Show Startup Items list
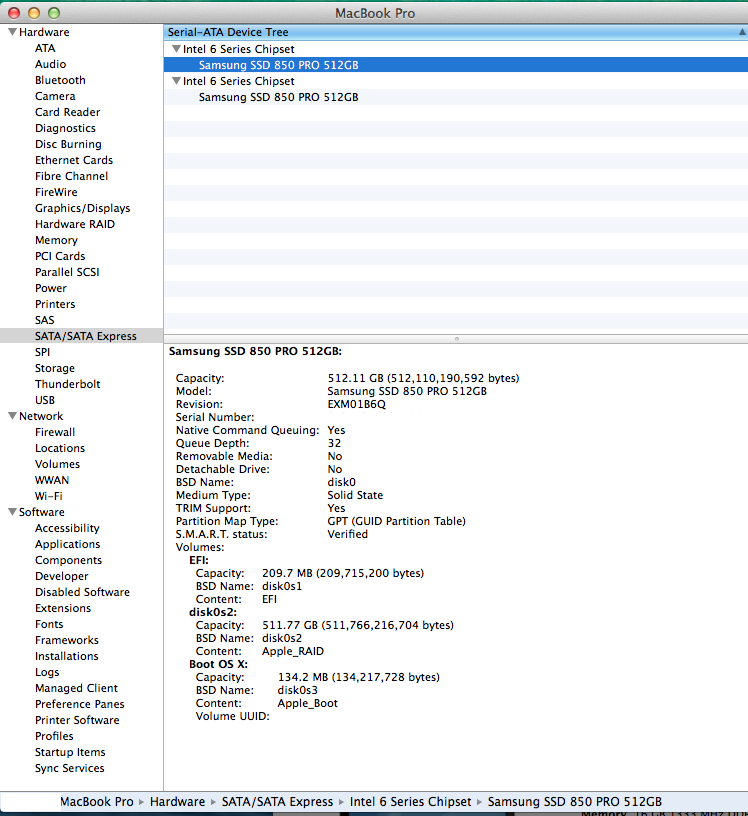Screen dimensions: 748x816 70,752
